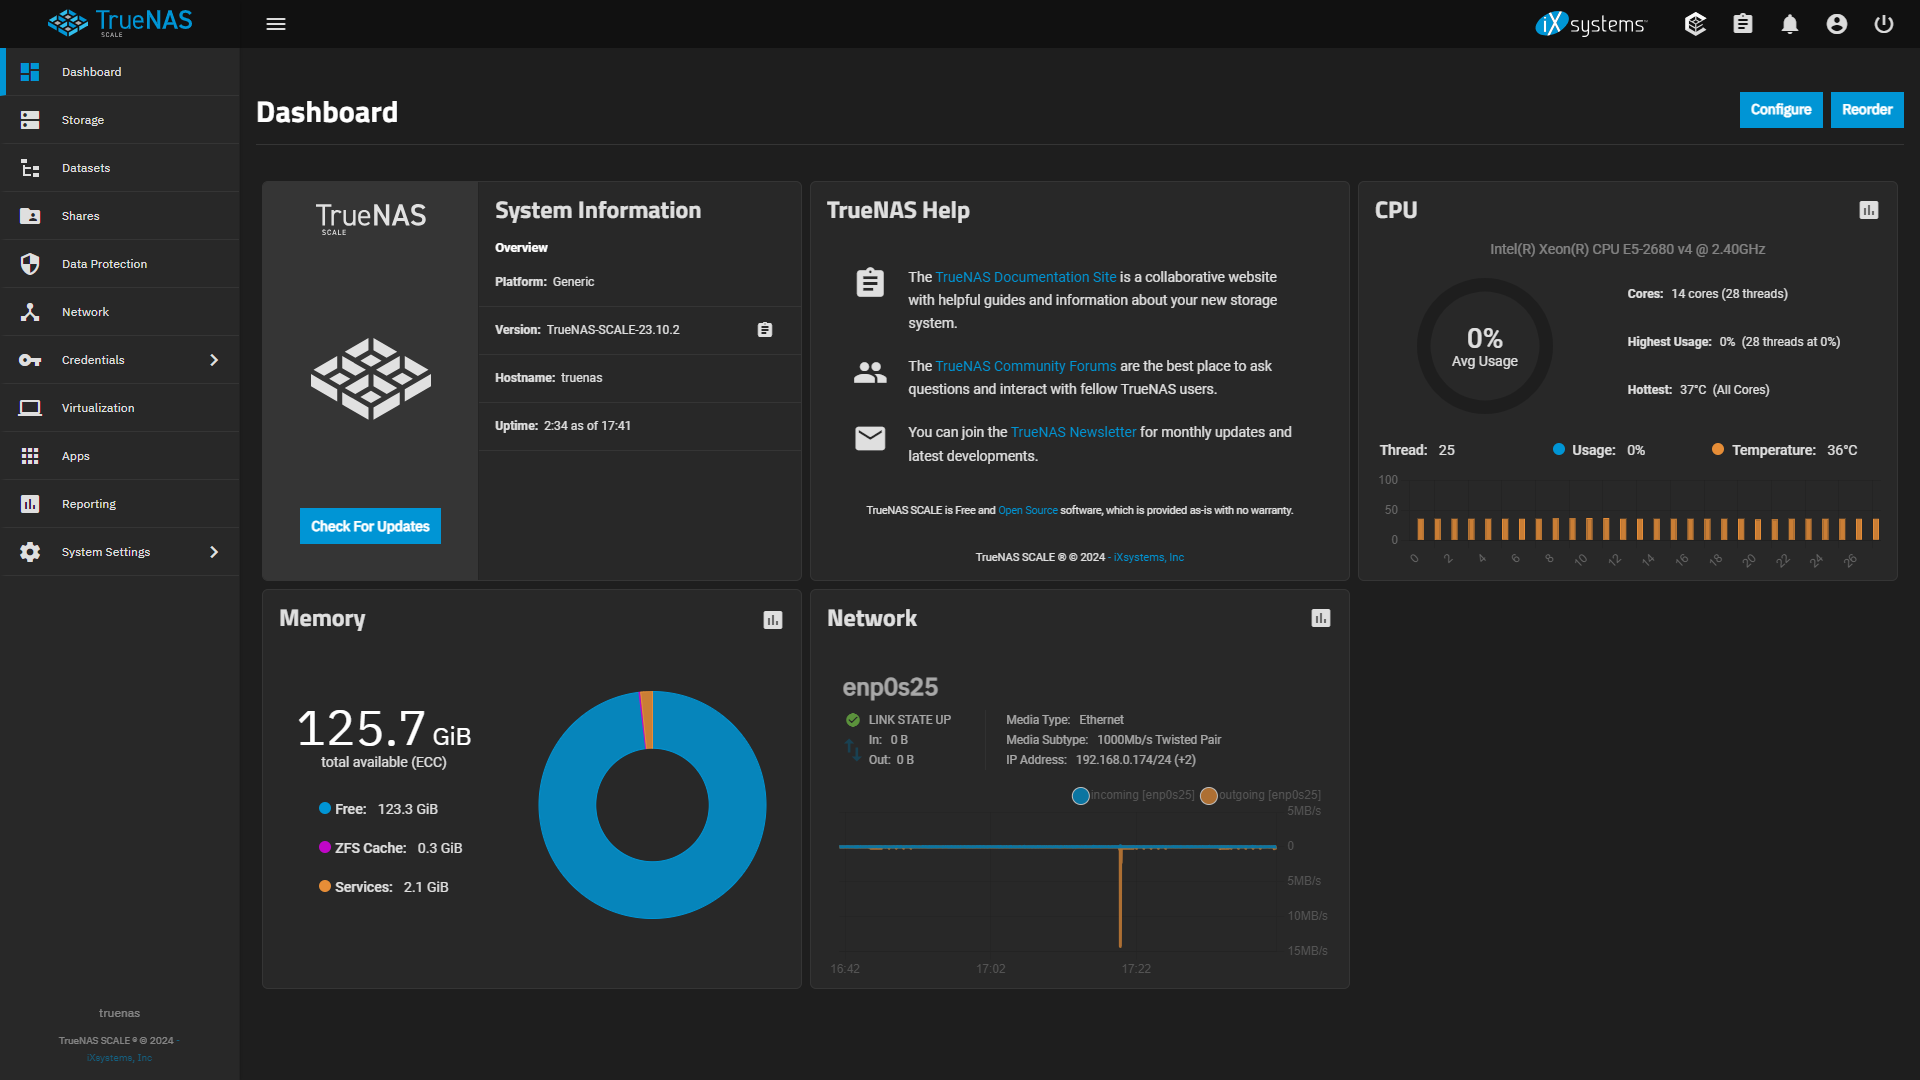Viewport: 1920px width, 1080px height.
Task: Click Check For Updates button
Action: point(370,526)
